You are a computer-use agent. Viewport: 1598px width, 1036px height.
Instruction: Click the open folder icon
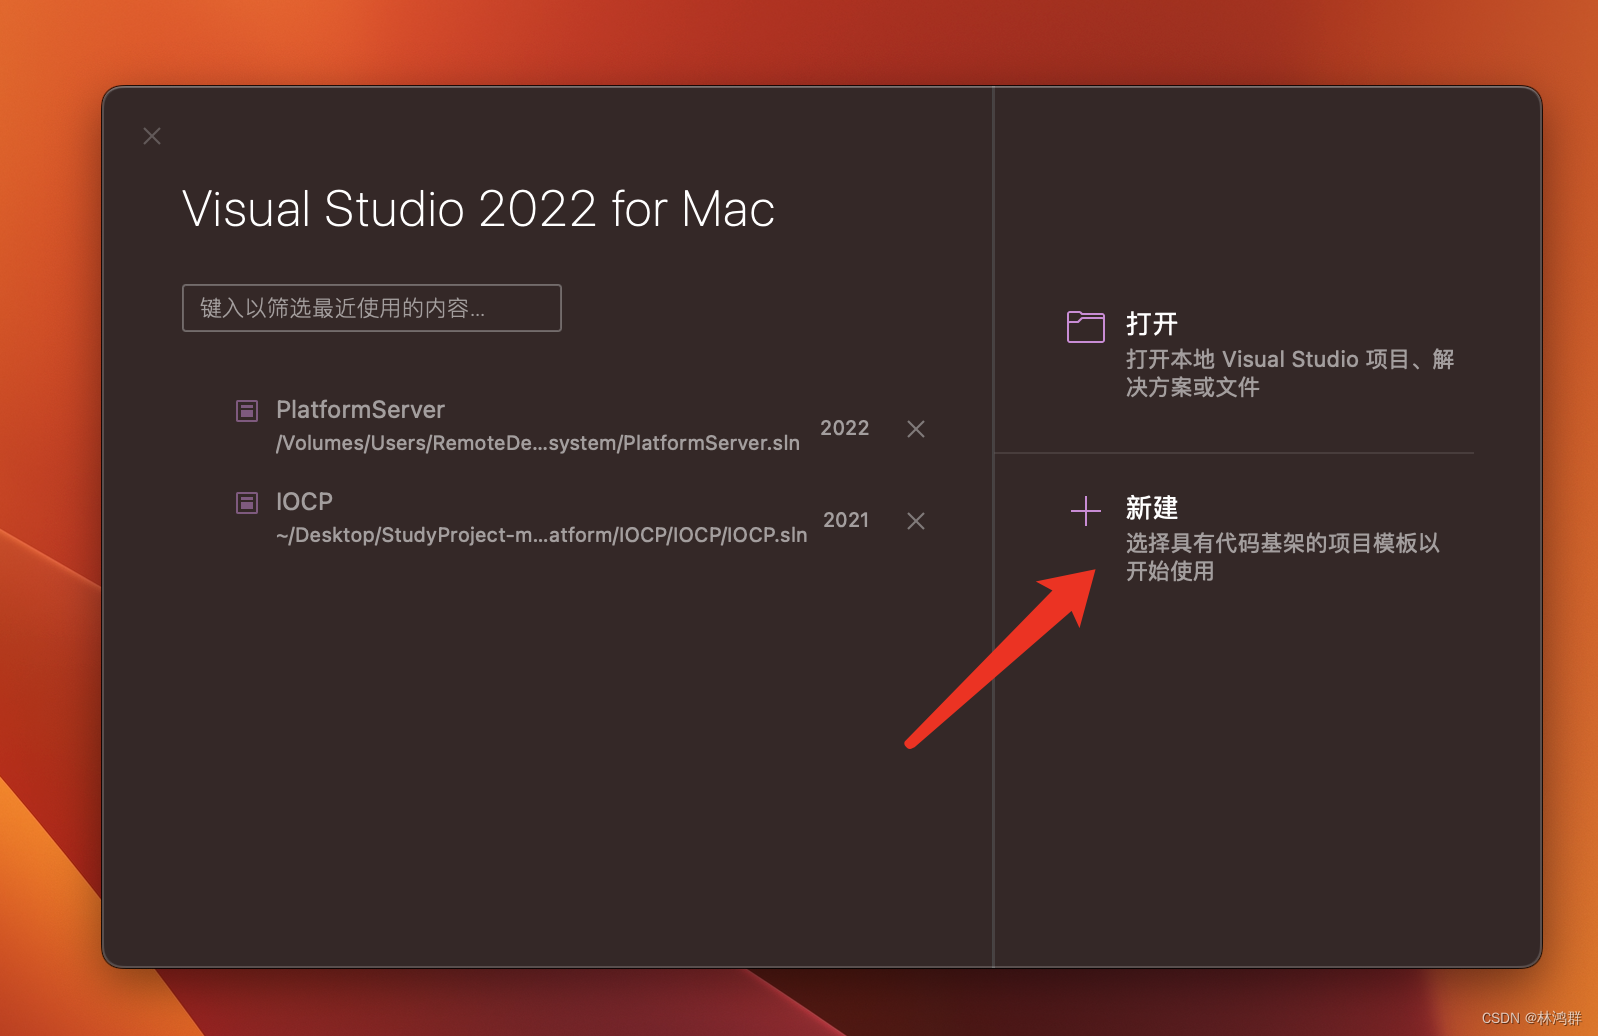coord(1086,326)
